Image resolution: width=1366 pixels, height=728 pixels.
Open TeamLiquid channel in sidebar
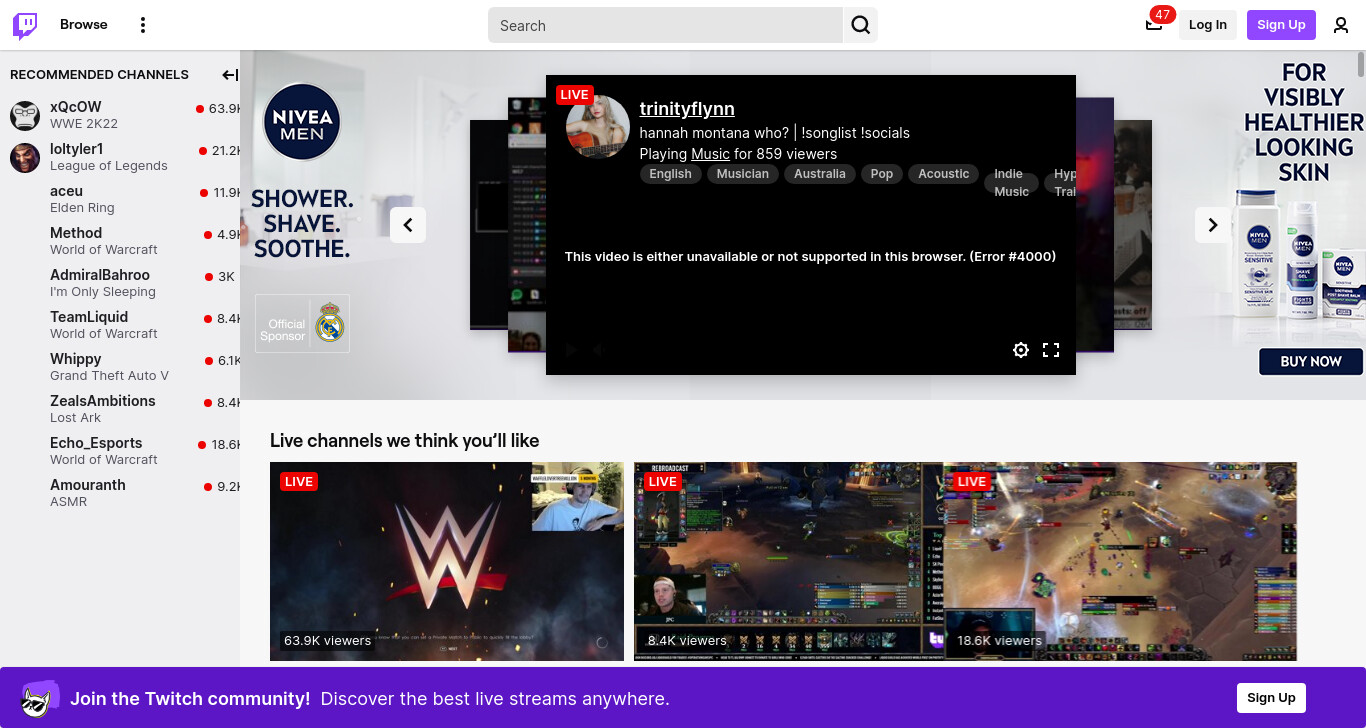(x=120, y=325)
